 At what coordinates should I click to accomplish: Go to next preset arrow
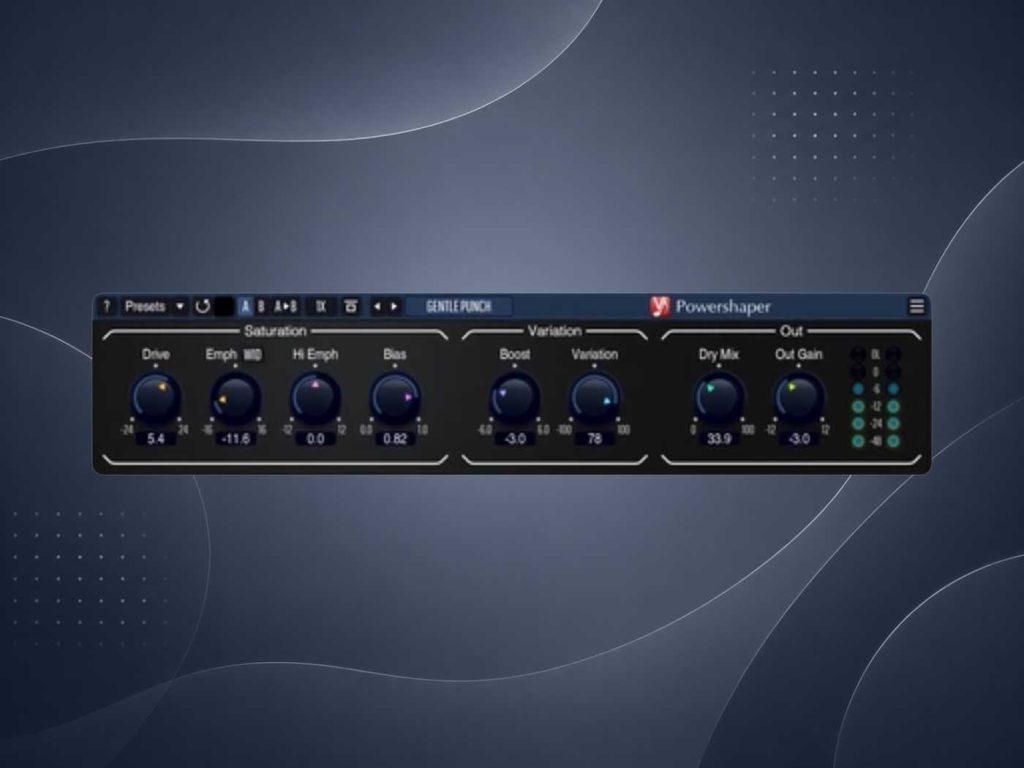(394, 306)
